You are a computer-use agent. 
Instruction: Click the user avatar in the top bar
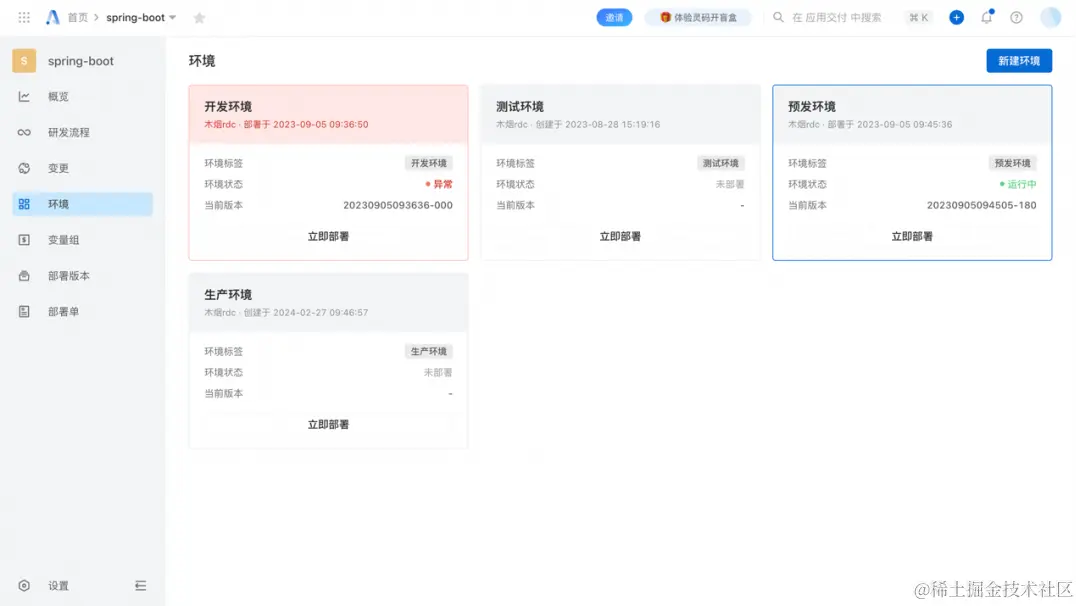point(1050,17)
